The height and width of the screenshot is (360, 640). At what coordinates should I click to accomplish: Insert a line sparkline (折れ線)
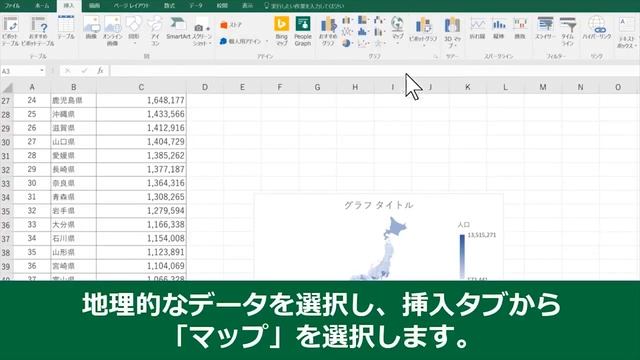tap(477, 28)
